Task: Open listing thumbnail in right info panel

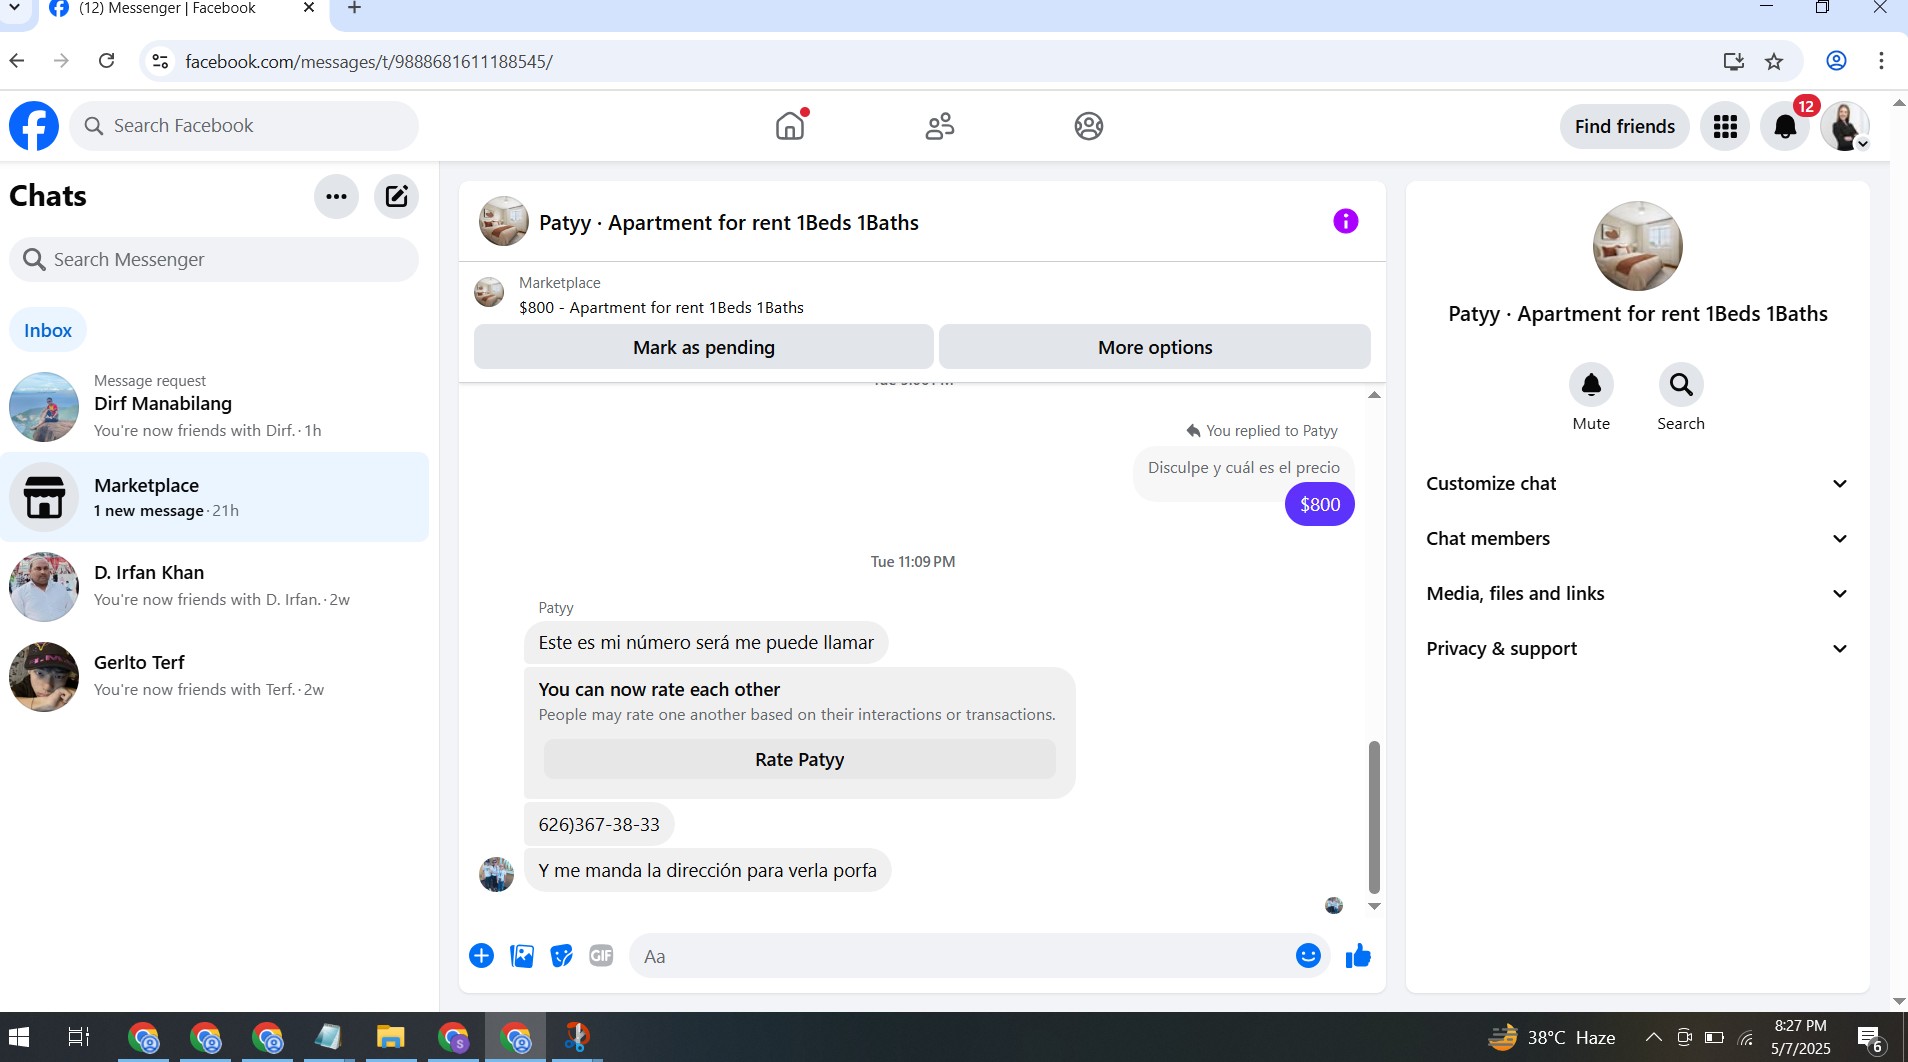Action: (x=1637, y=246)
